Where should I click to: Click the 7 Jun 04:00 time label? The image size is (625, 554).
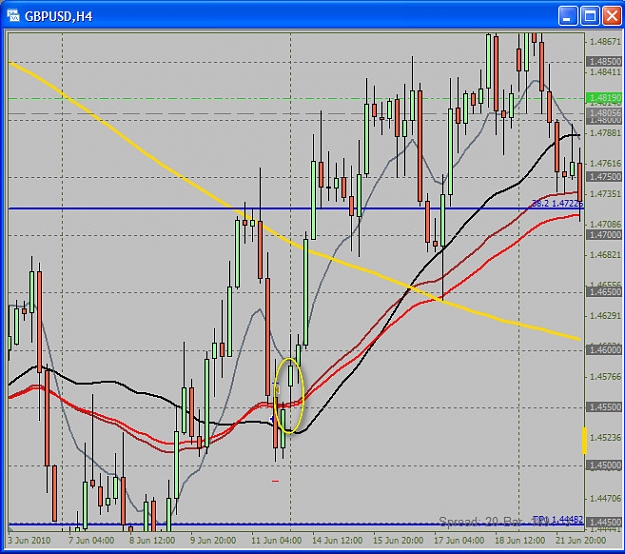tap(91, 540)
